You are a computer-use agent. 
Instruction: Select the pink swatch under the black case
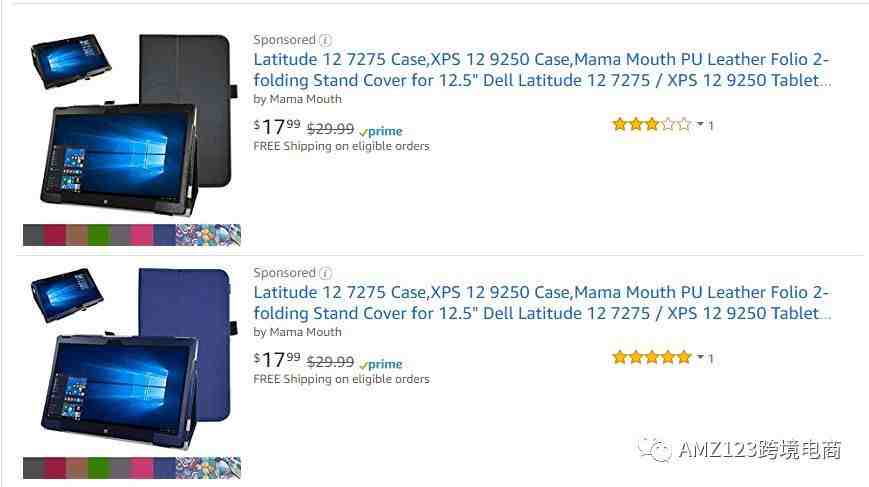tap(142, 235)
